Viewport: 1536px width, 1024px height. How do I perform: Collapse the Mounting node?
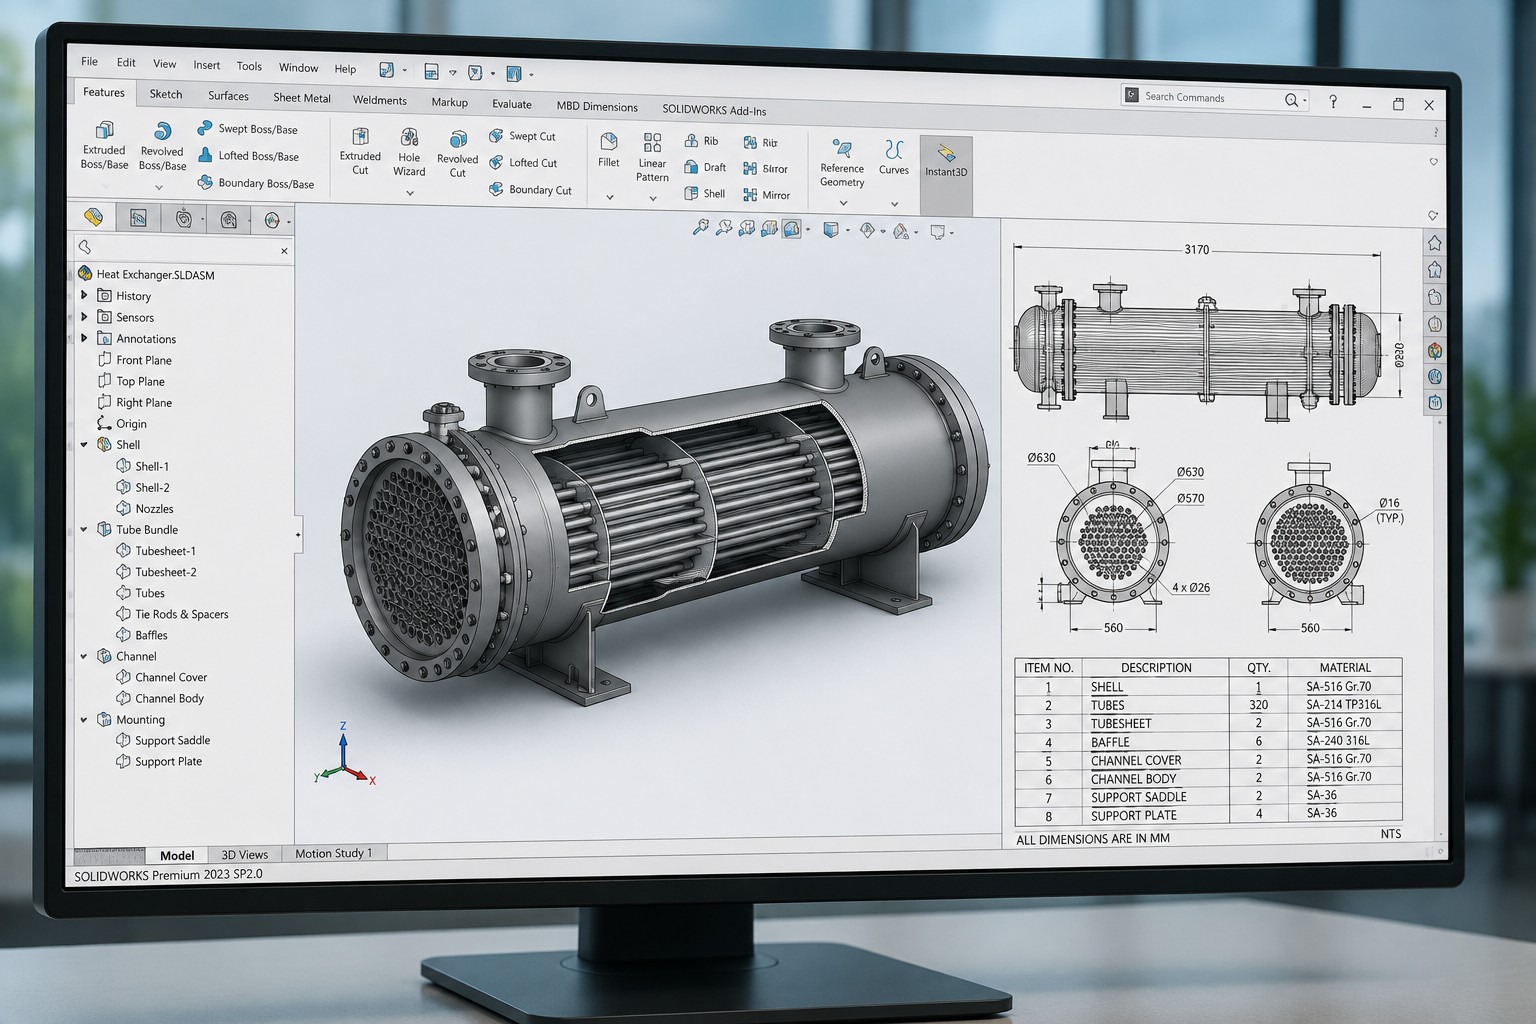click(x=84, y=719)
